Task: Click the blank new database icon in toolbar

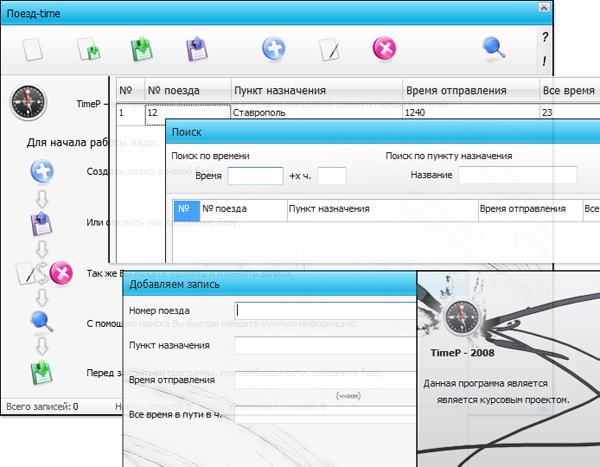Action: (x=32, y=49)
